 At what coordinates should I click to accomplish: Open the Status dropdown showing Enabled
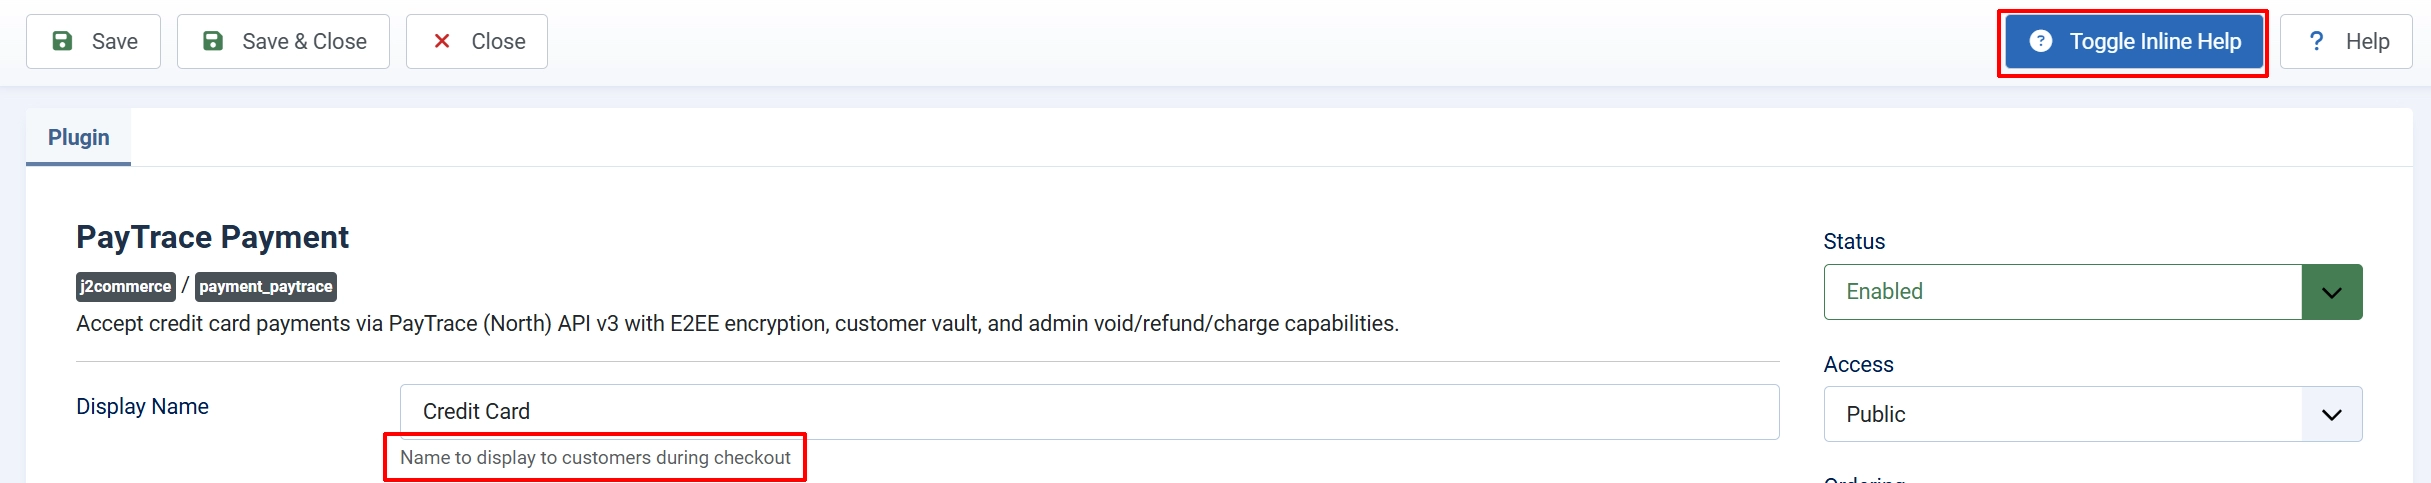(x=2093, y=292)
